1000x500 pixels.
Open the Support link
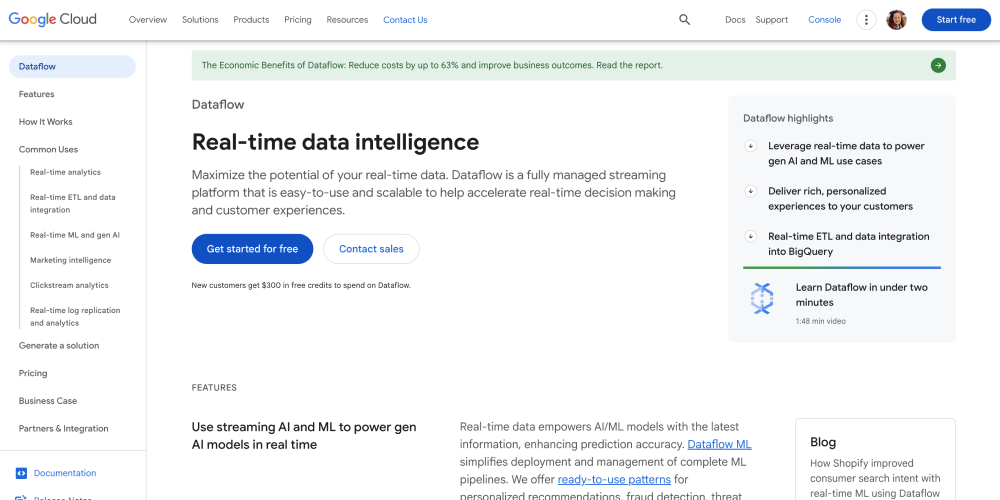pos(772,20)
